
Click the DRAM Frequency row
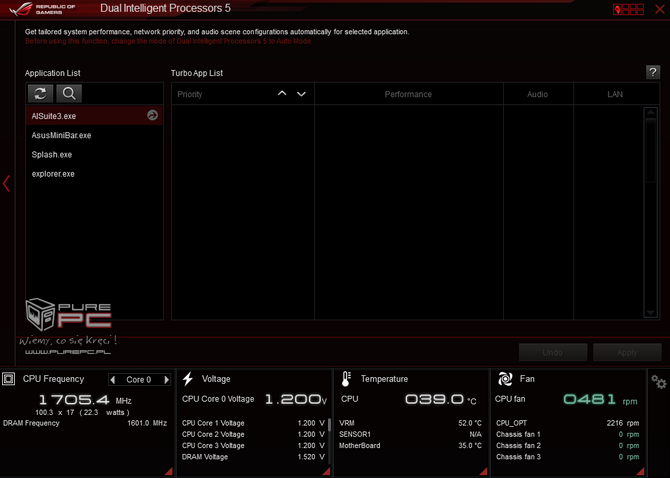point(85,423)
